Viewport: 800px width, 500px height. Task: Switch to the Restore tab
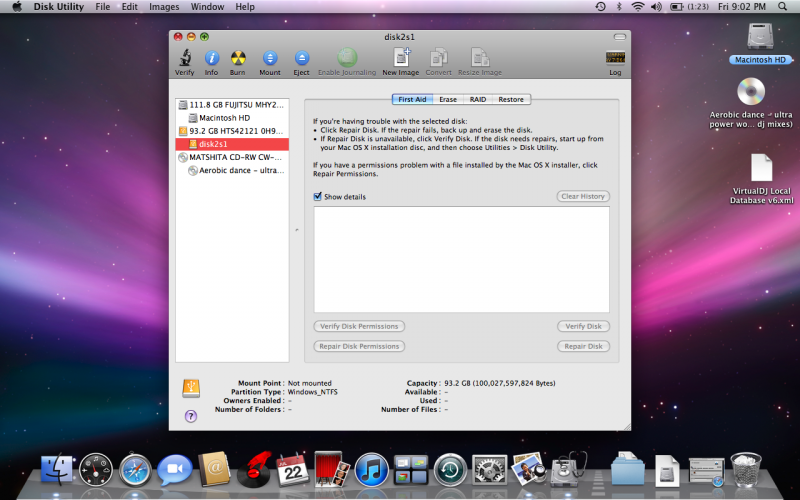point(511,99)
